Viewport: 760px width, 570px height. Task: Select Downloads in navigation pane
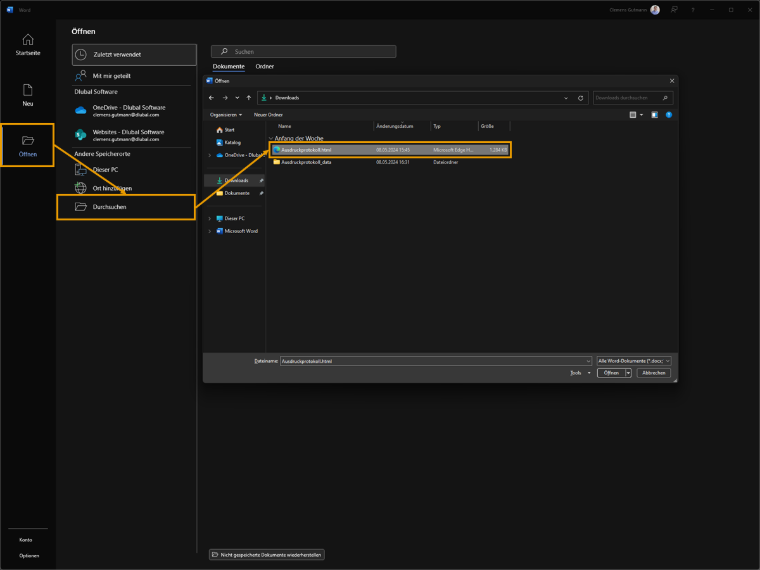point(235,180)
